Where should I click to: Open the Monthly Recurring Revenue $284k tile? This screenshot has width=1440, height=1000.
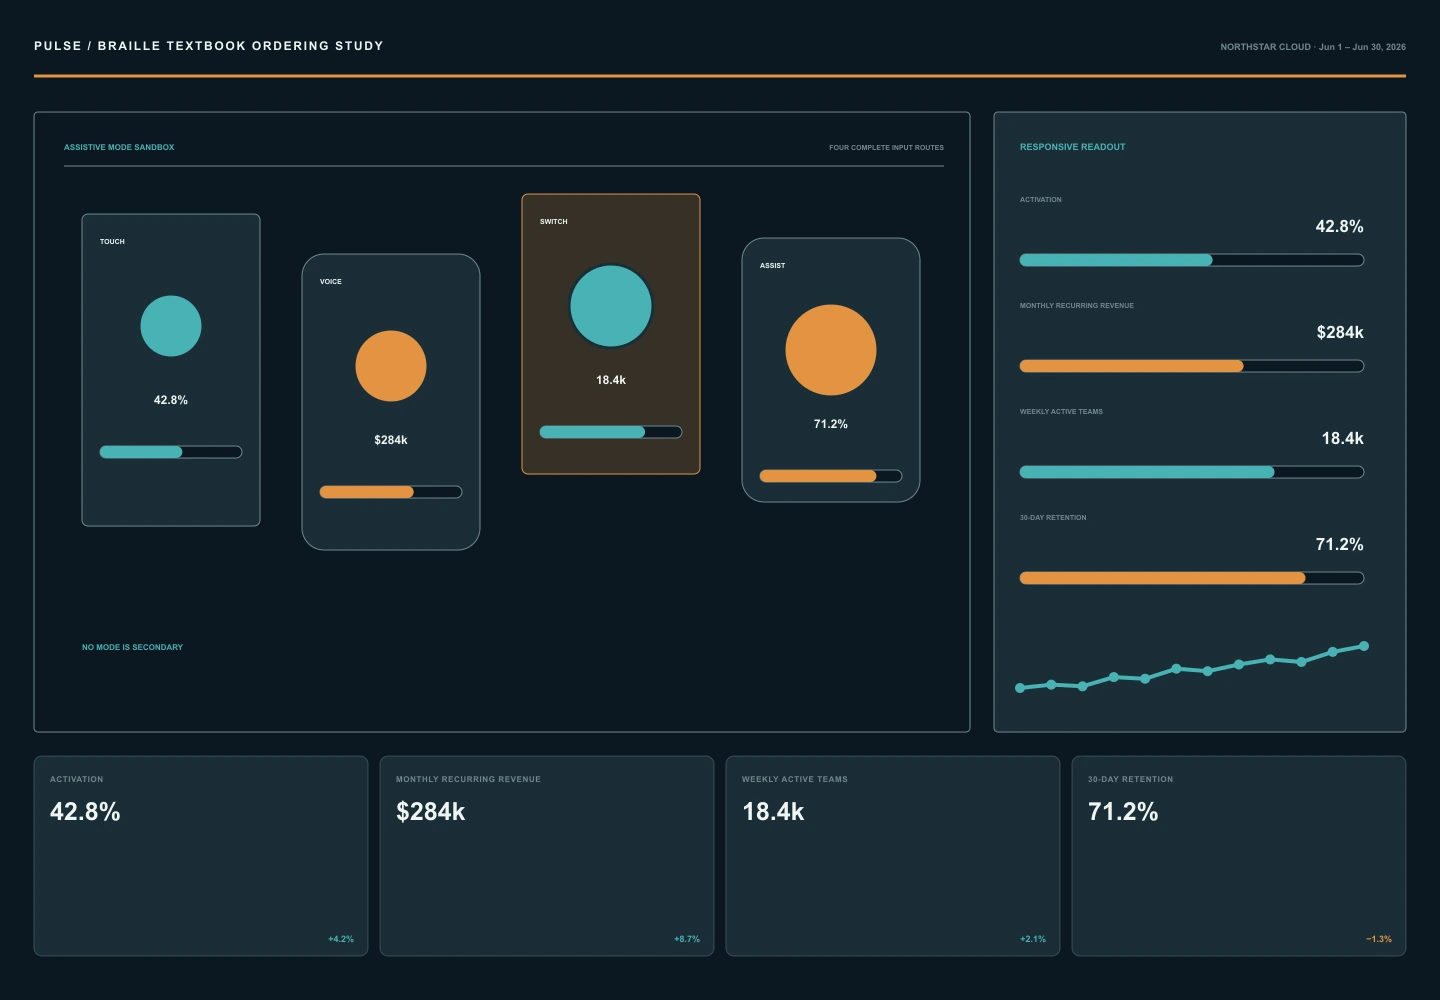(x=547, y=856)
